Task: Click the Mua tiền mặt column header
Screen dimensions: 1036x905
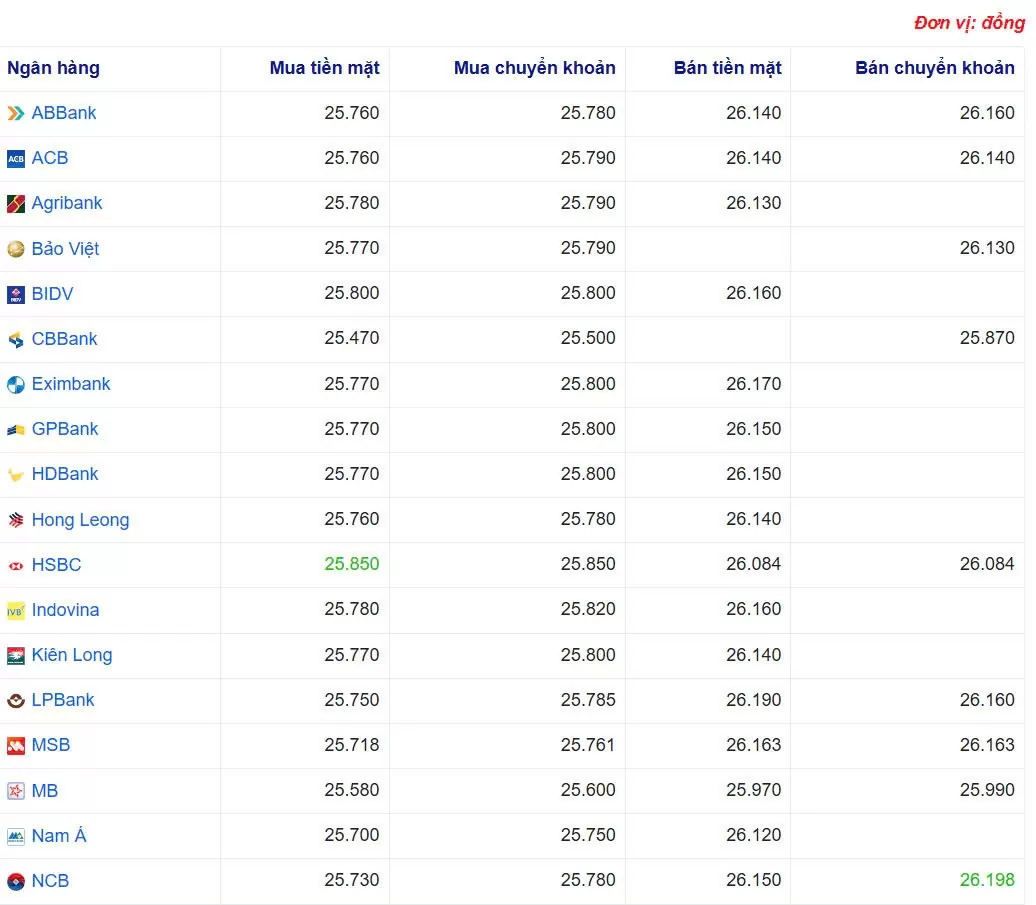Action: click(x=324, y=68)
